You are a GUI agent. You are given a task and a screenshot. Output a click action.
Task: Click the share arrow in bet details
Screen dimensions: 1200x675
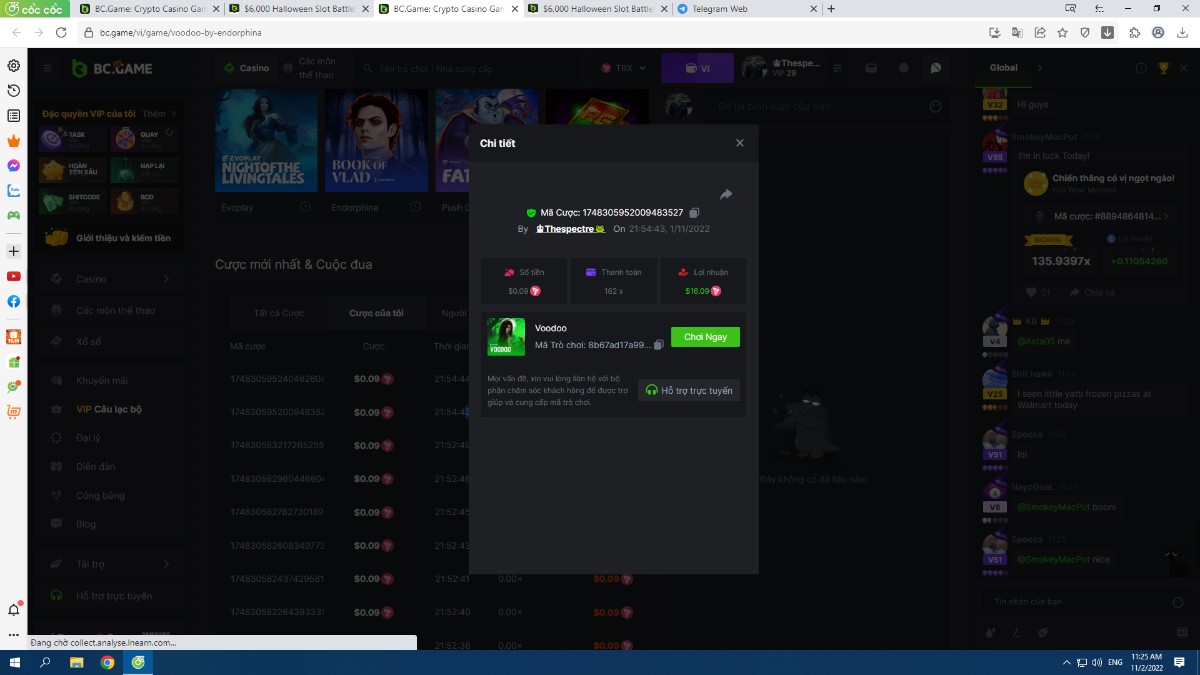[726, 194]
